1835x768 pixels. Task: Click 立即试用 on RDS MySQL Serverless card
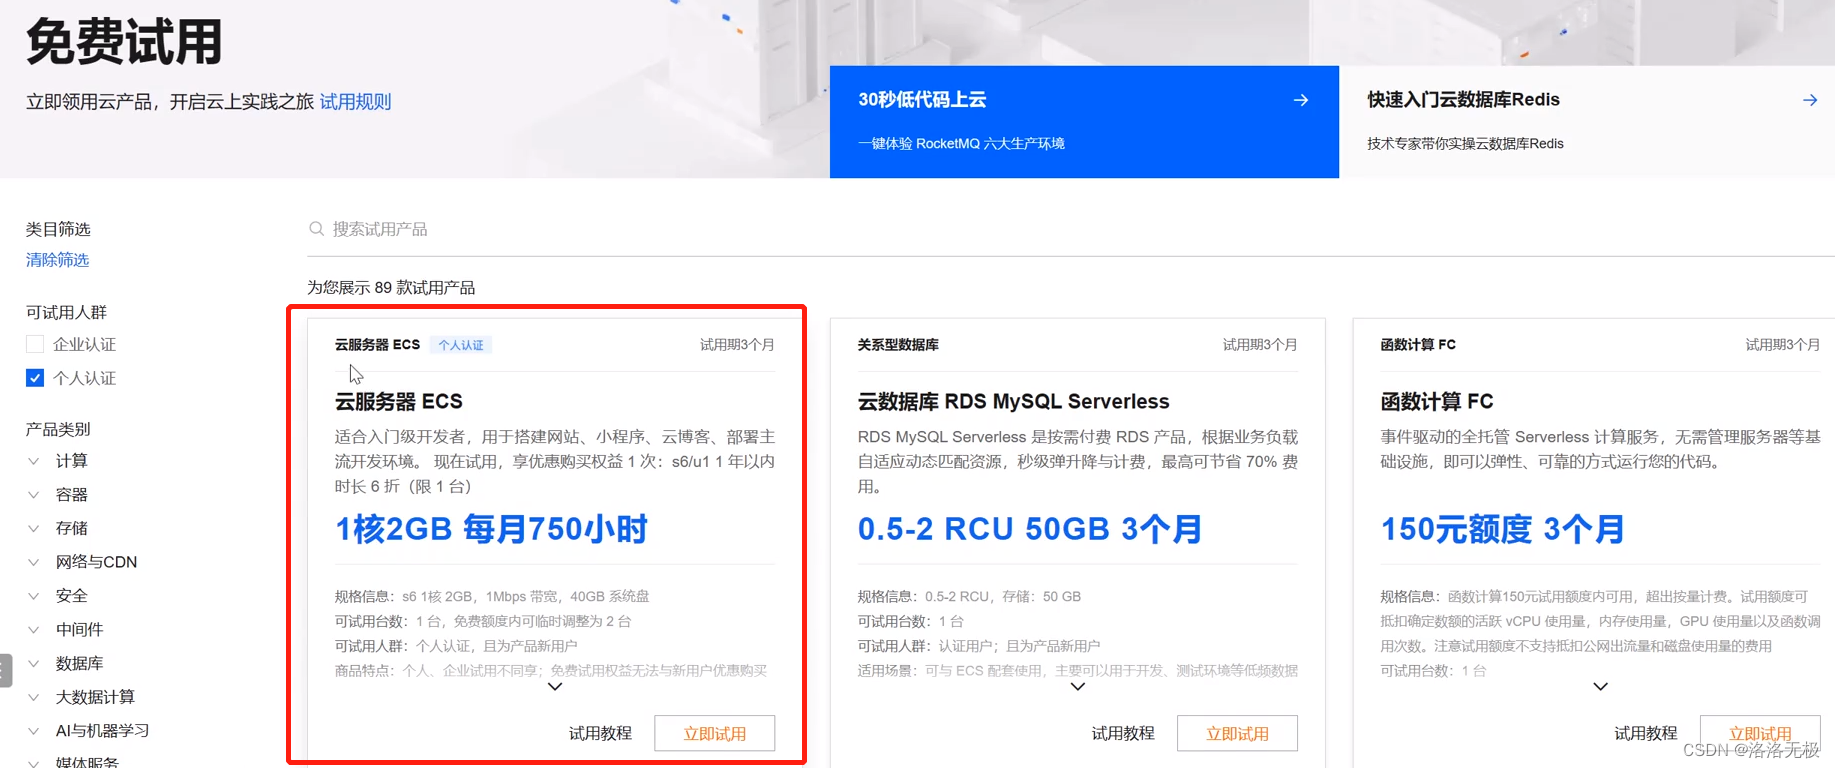tap(1238, 733)
